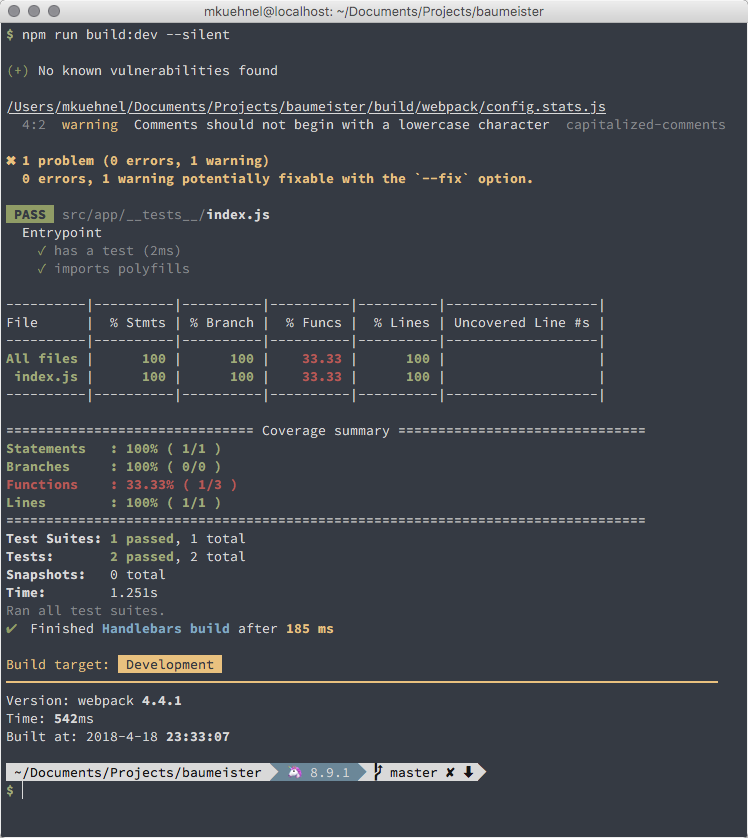This screenshot has height=838, width=748.
Task: Click the % Stmts 100 in All files row
Action: tap(154, 359)
